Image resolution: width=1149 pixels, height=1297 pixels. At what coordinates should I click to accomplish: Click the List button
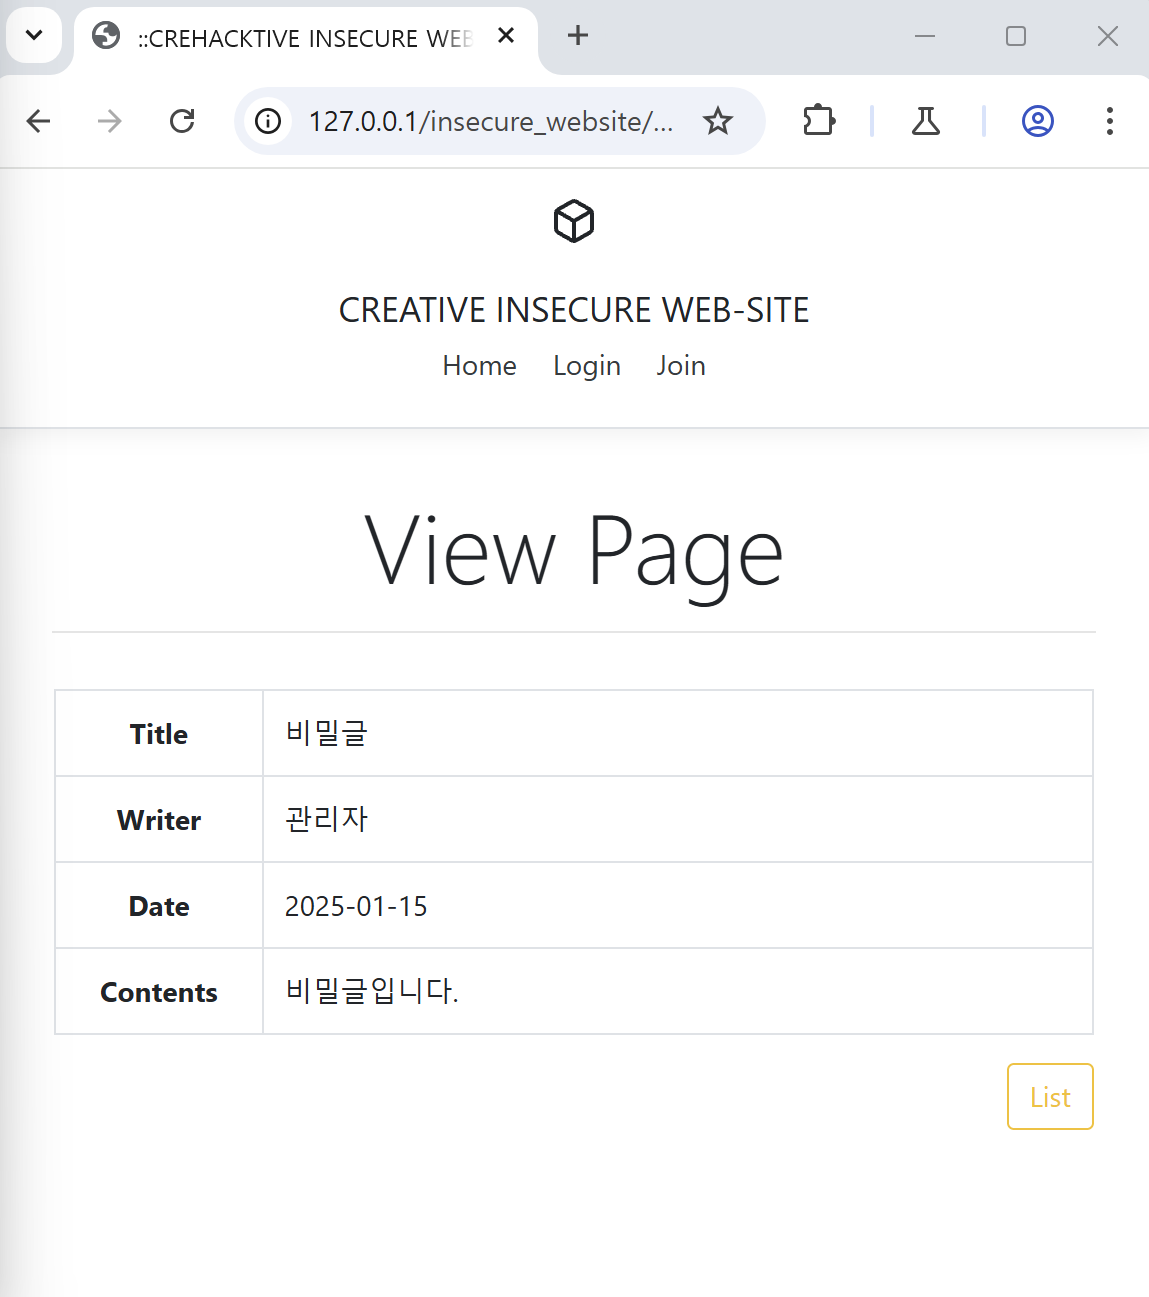(1050, 1097)
